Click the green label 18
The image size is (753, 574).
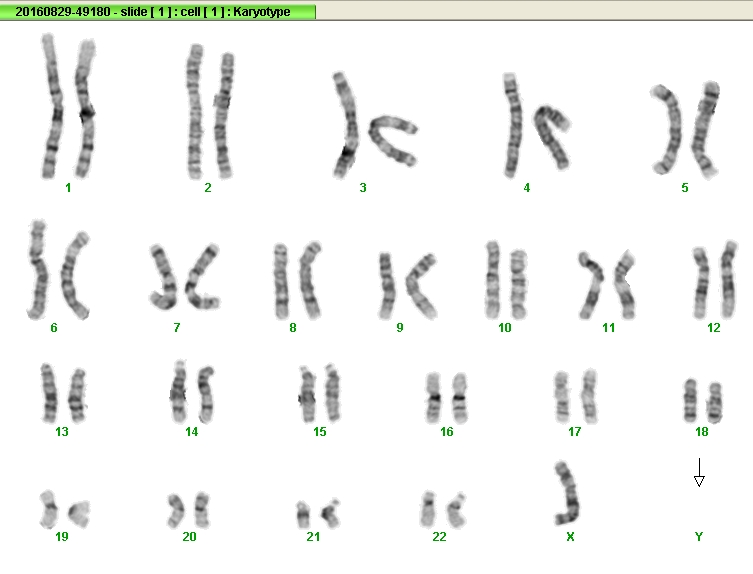pyautogui.click(x=702, y=432)
